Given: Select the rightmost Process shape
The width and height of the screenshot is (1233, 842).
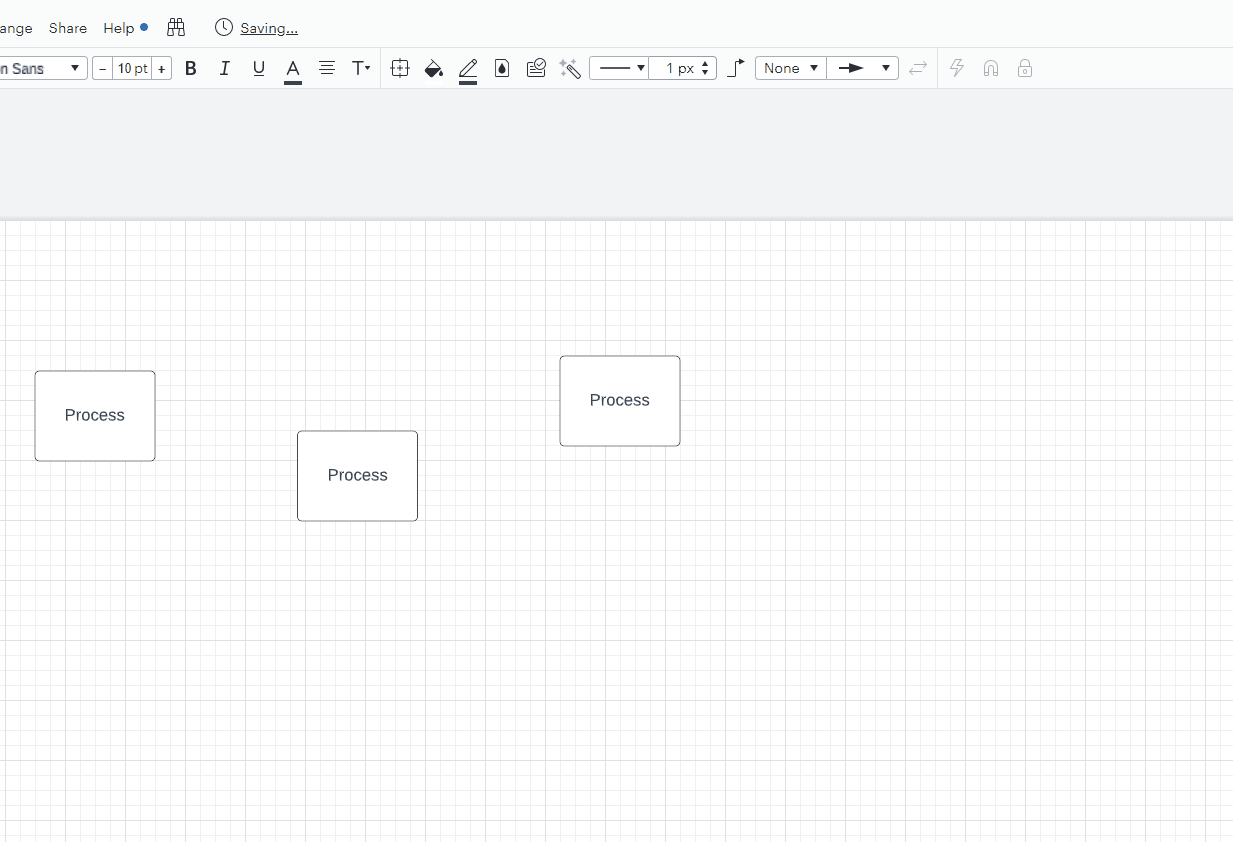Looking at the screenshot, I should click(x=620, y=401).
